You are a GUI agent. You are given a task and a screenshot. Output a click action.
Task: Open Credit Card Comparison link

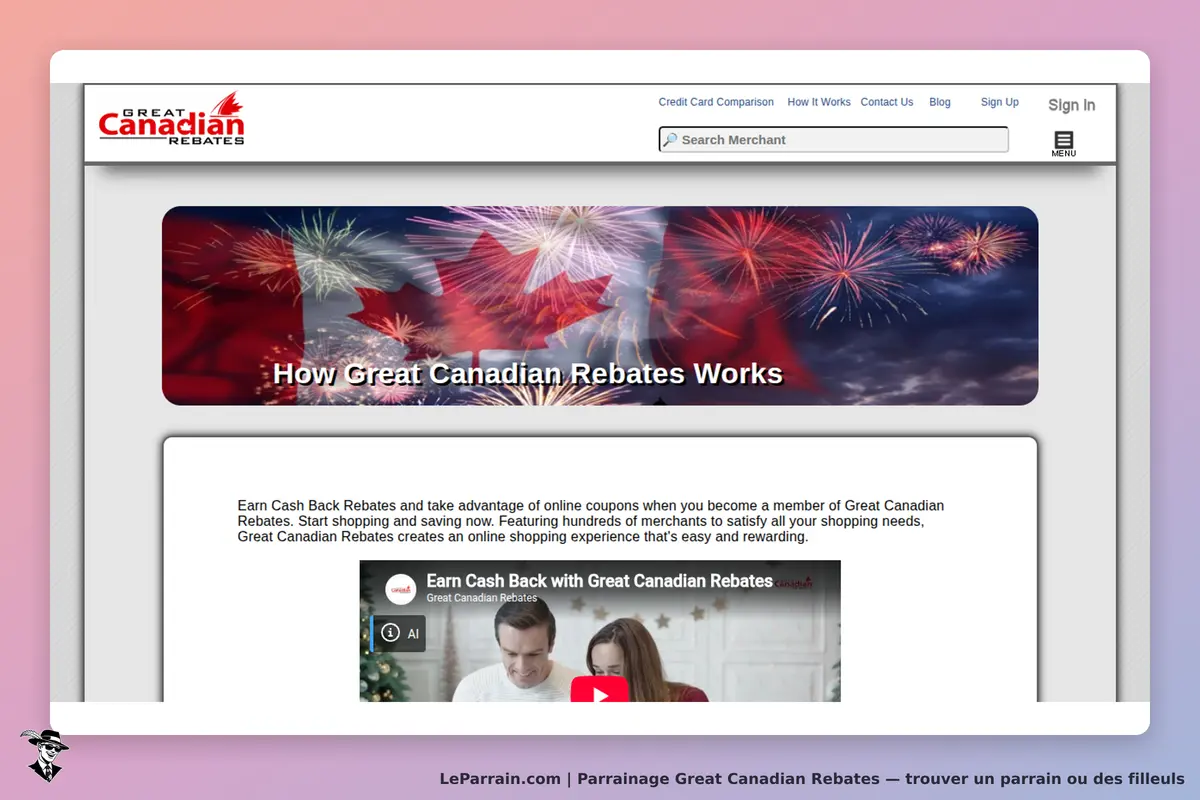[716, 102]
